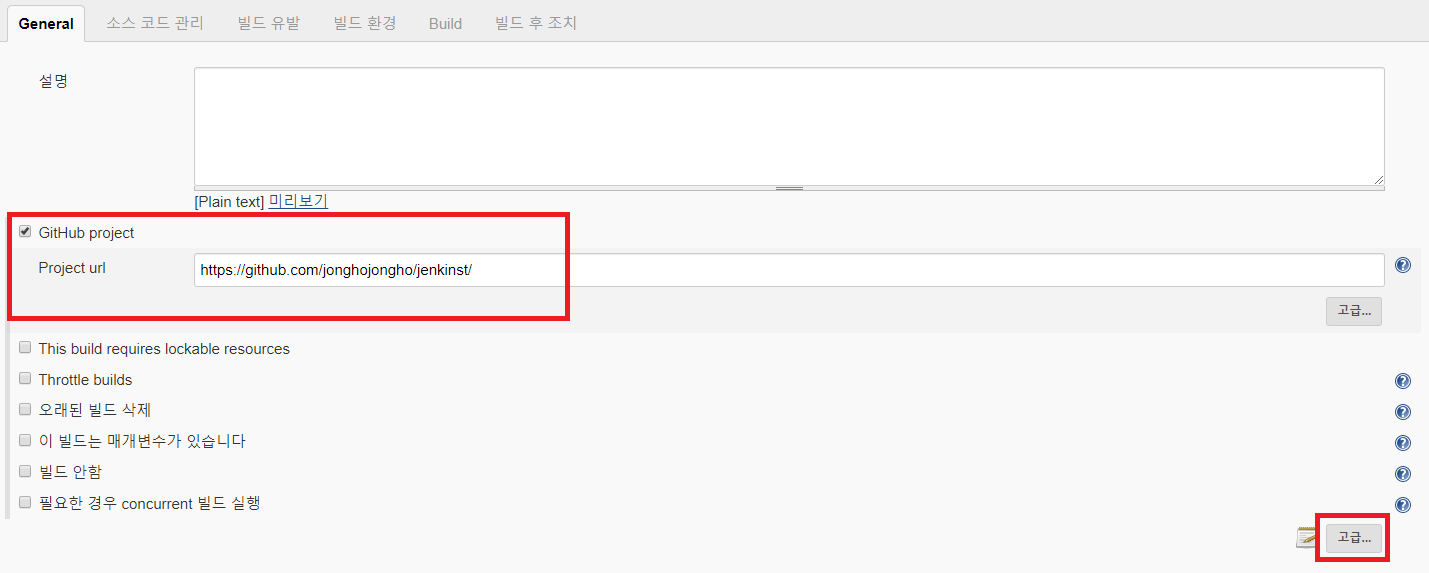Open help for the Project url field
Screen dimensions: 1429x573
click(1402, 265)
